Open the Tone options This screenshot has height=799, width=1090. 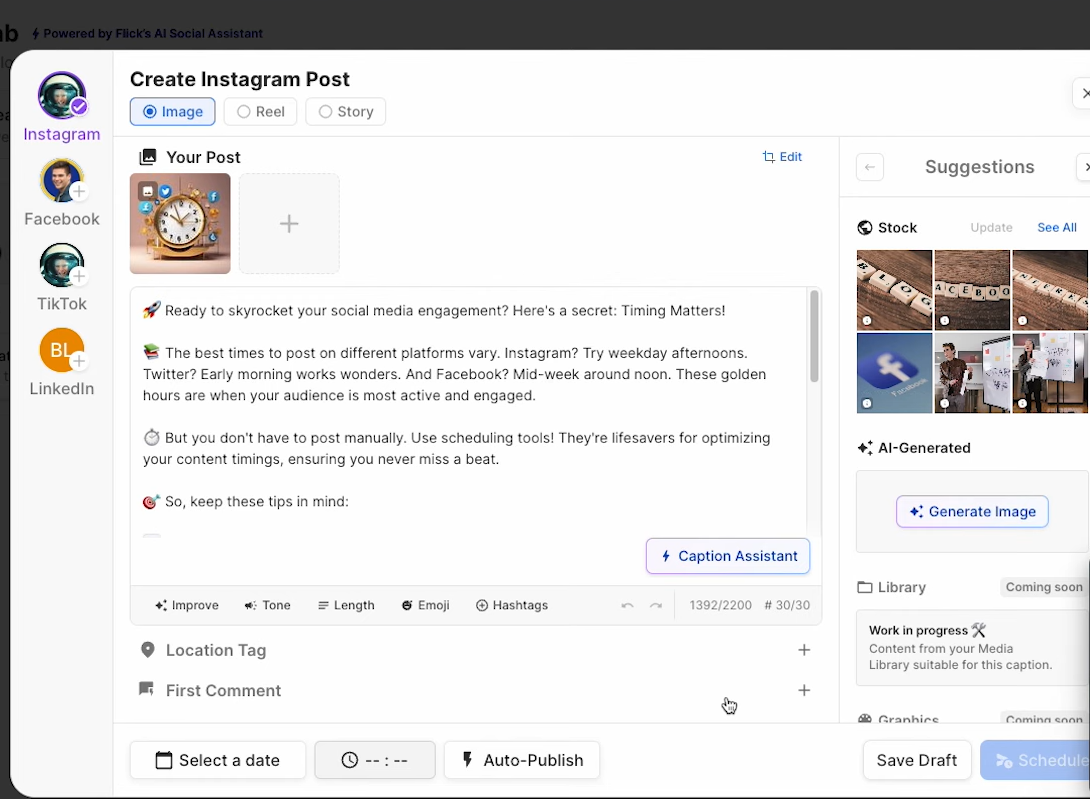coord(267,606)
